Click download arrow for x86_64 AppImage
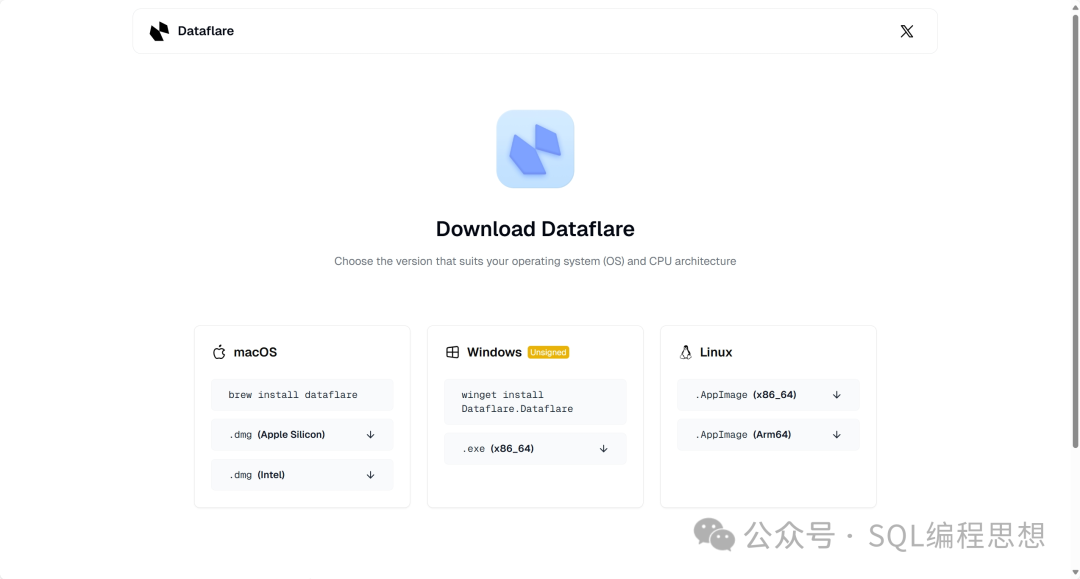 pos(836,395)
